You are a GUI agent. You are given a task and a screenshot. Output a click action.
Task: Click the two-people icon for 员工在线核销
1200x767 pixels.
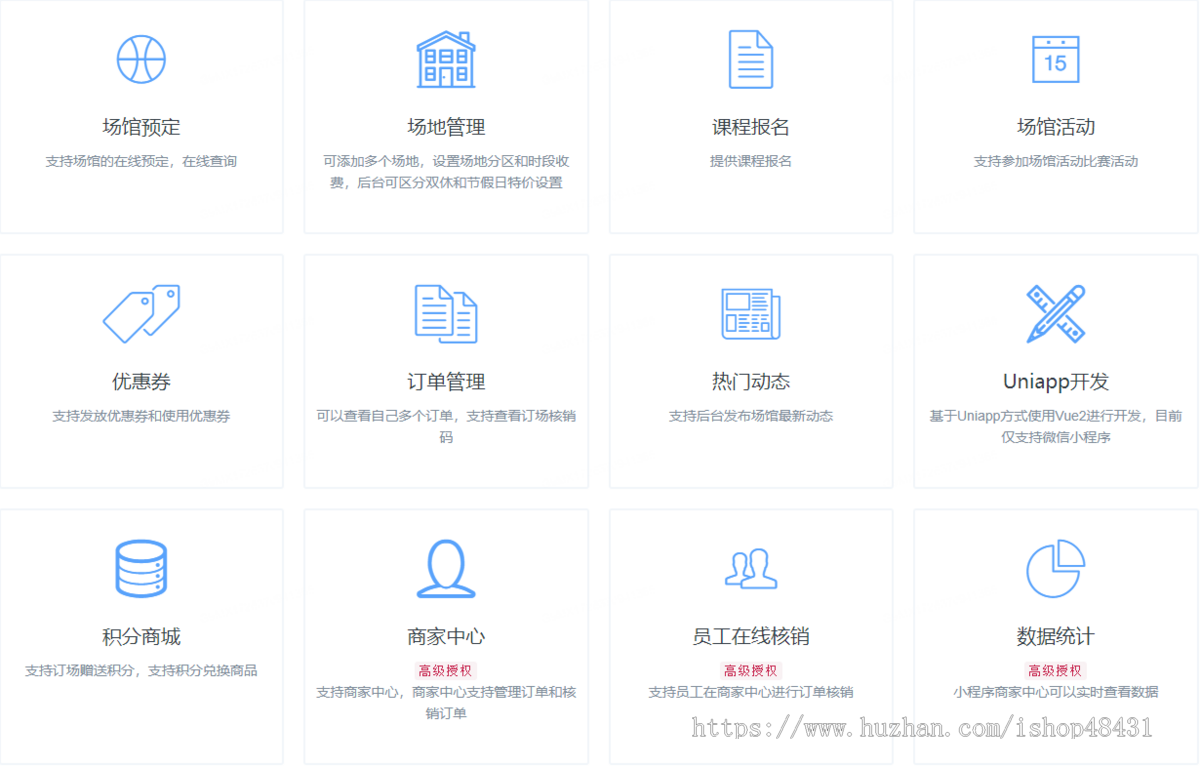tap(750, 569)
